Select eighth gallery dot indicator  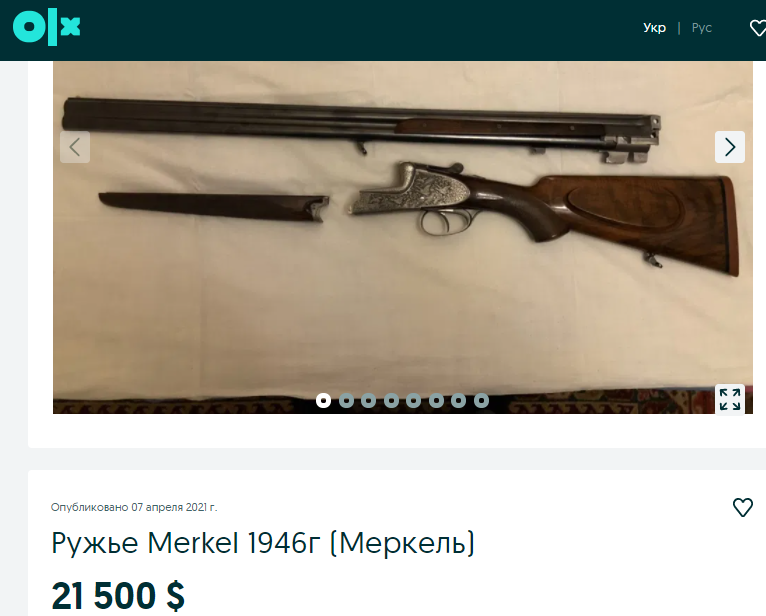click(x=481, y=401)
